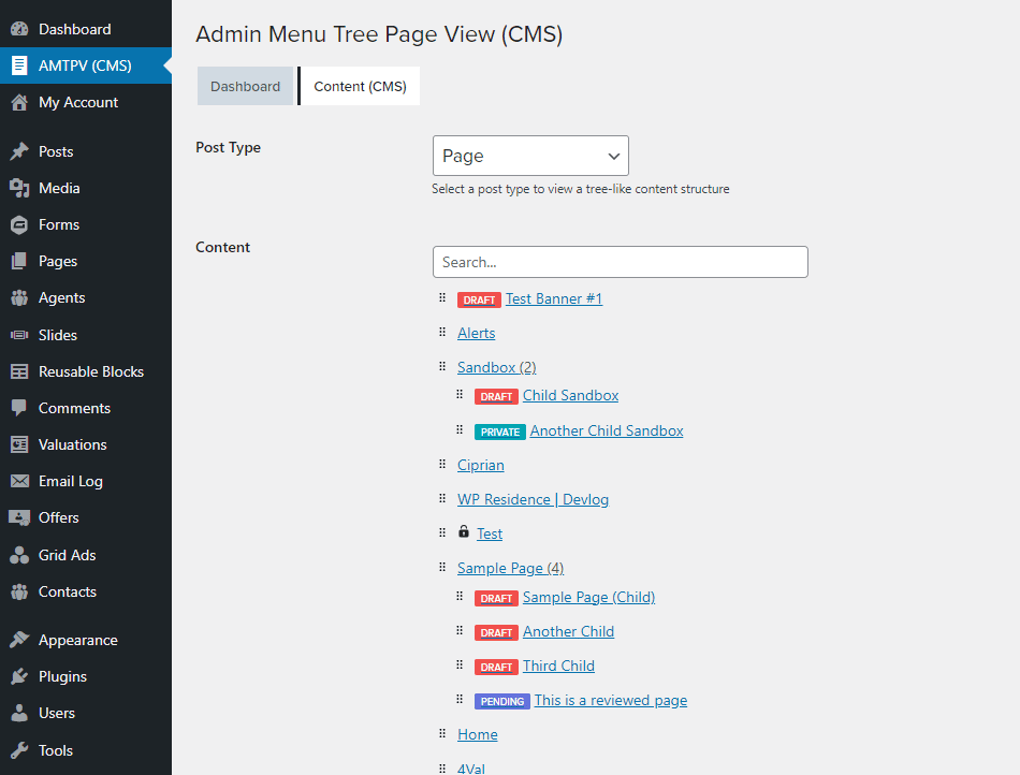Open the Users section icon
This screenshot has height=775, width=1020.
click(x=17, y=713)
